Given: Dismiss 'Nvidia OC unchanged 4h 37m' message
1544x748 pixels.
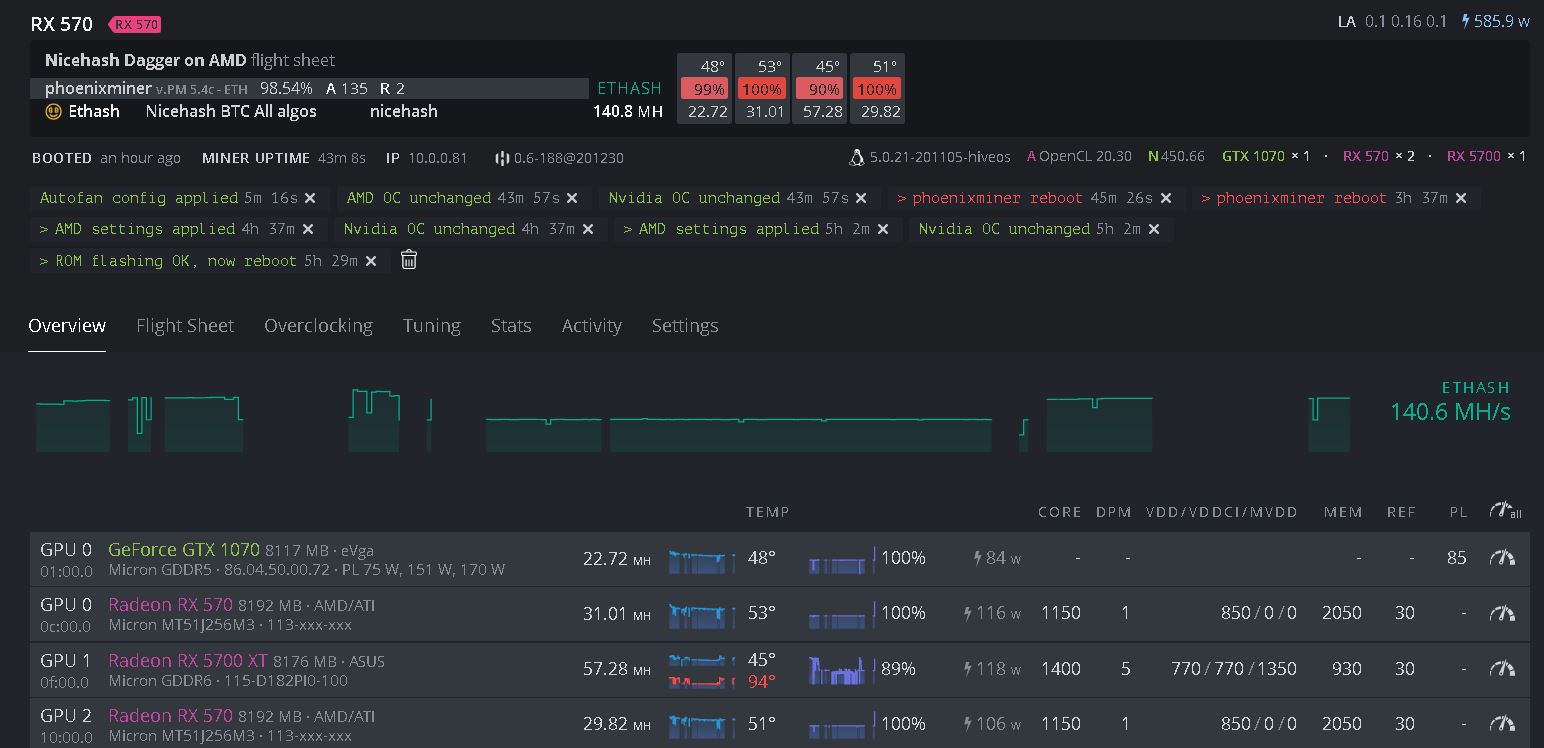Looking at the screenshot, I should (588, 230).
